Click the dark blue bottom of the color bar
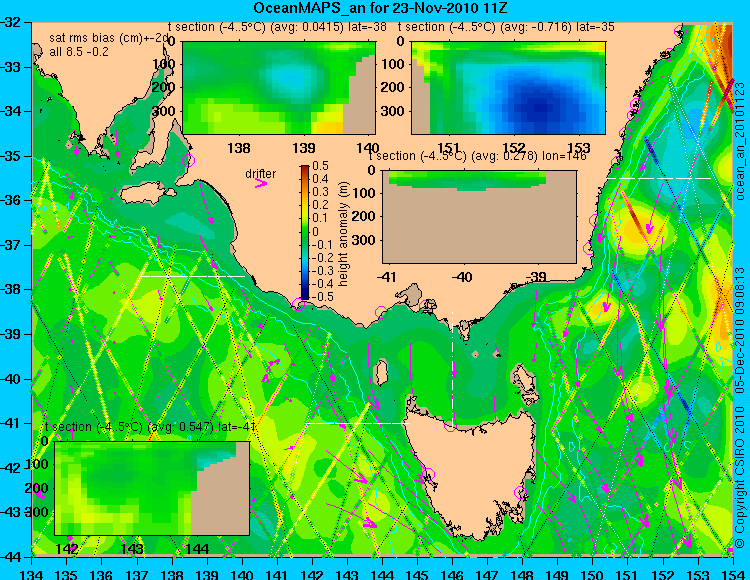750x580 pixels. tap(305, 296)
